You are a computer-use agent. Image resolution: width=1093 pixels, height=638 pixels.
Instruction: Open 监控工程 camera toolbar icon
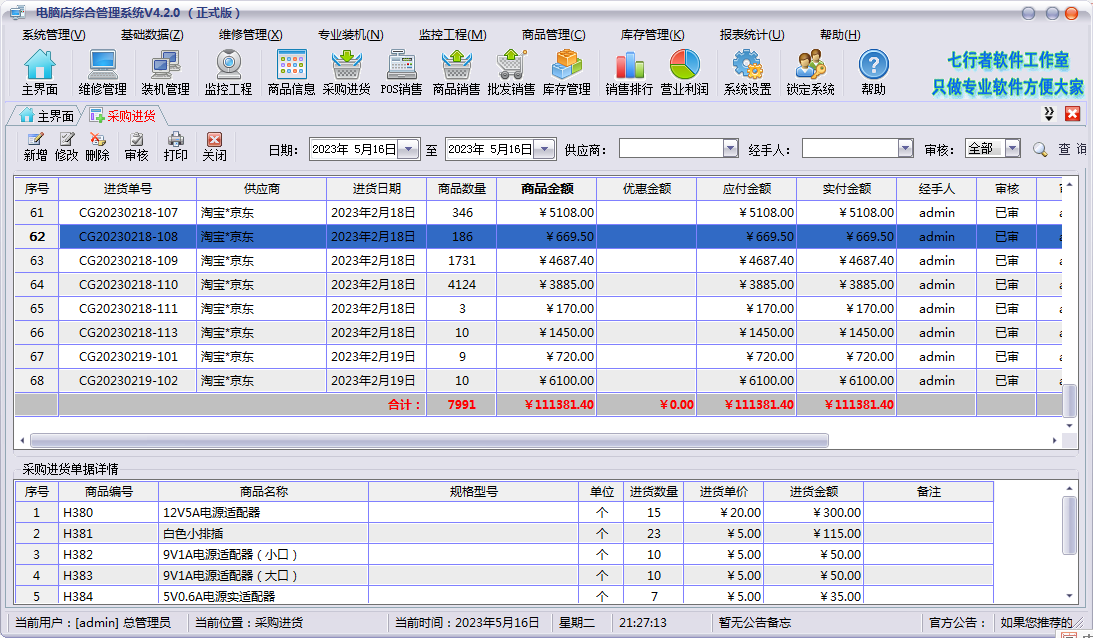228,73
